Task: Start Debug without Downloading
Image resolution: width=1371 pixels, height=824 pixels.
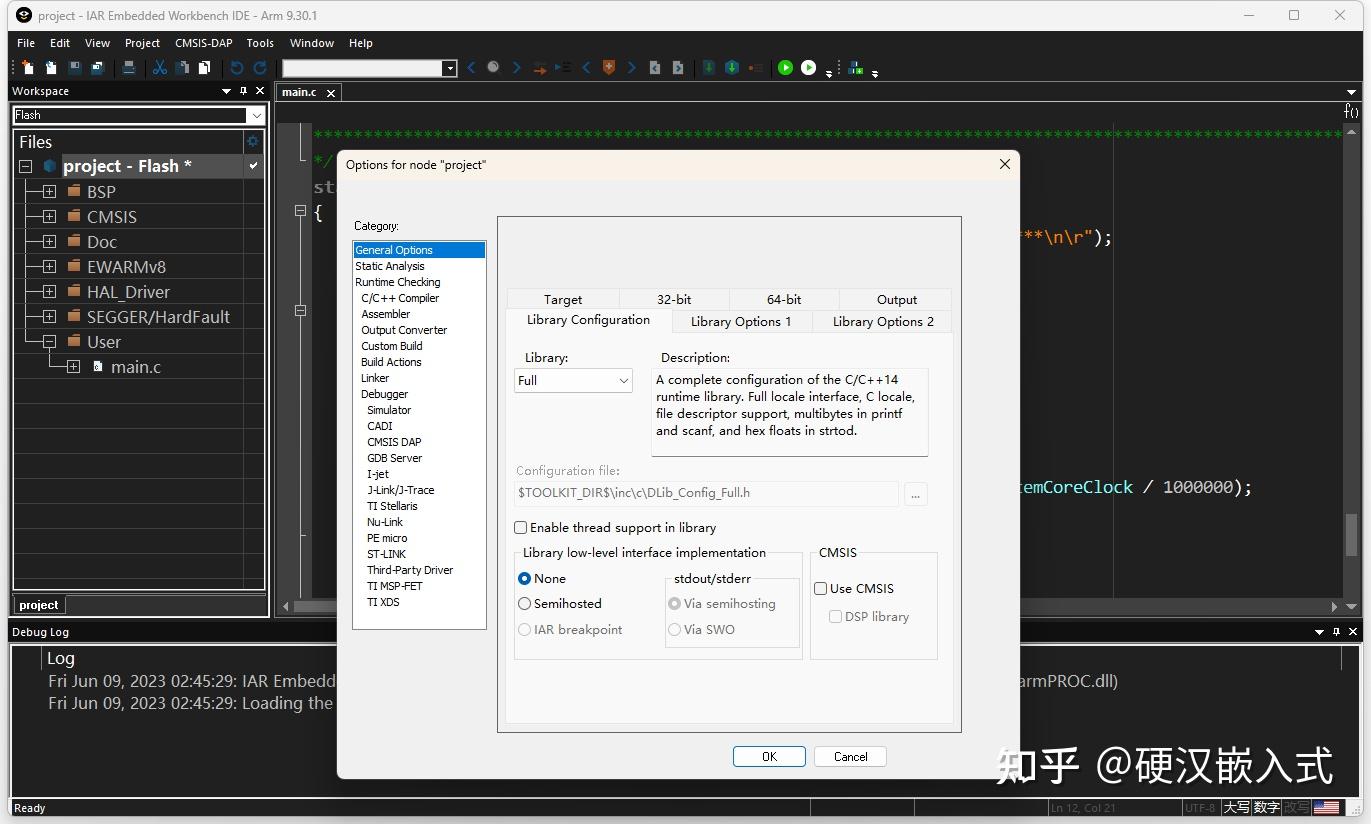Action: 809,68
